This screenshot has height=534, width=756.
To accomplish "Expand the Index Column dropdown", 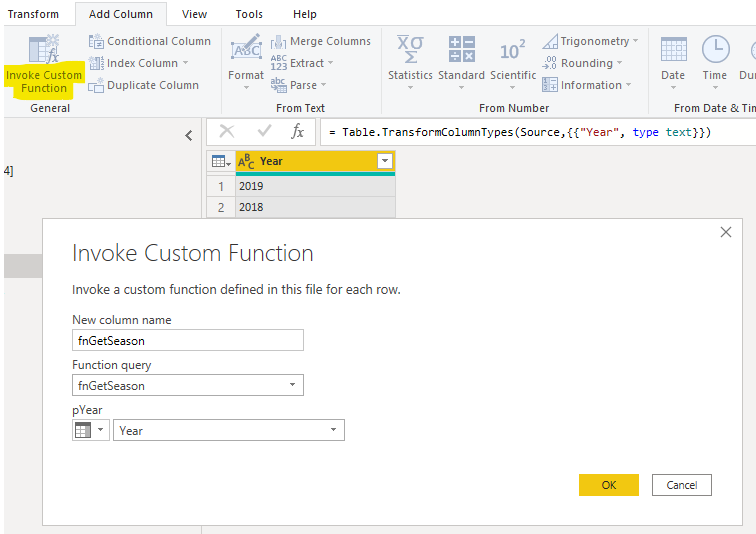I will (x=185, y=64).
